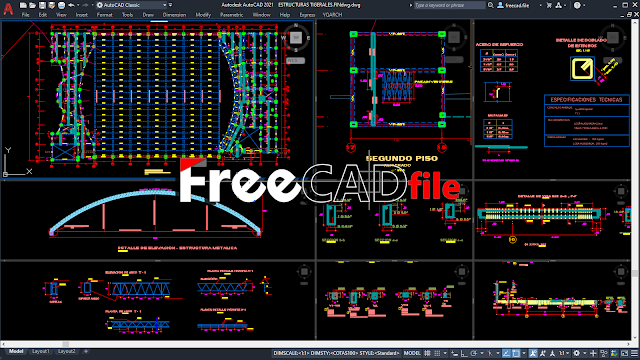
Task: Open the YQARCH menu
Action: coord(332,15)
